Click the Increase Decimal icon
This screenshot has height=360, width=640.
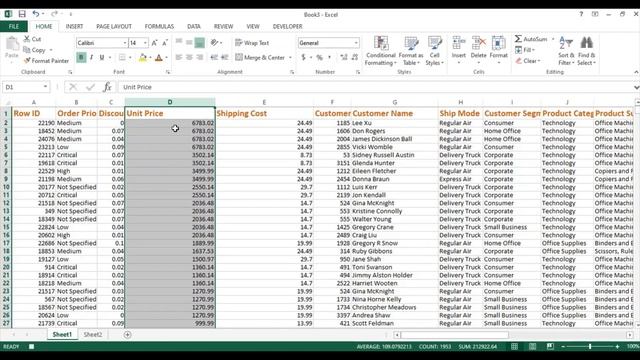pos(344,58)
